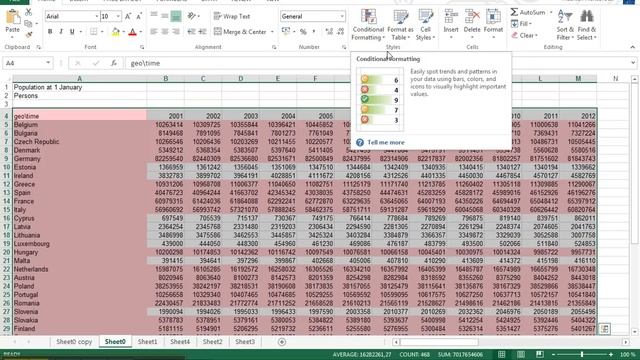
Task: Click the Format cells button
Action: [493, 25]
